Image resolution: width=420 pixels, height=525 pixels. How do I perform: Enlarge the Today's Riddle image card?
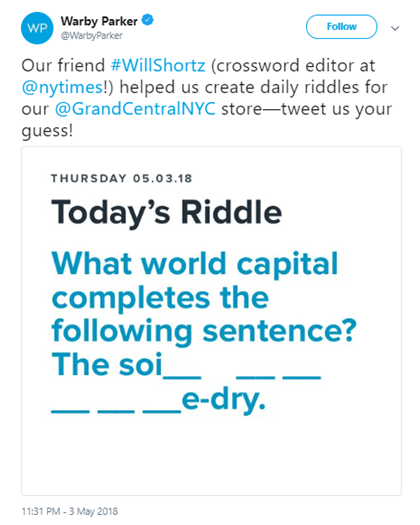pos(211,321)
